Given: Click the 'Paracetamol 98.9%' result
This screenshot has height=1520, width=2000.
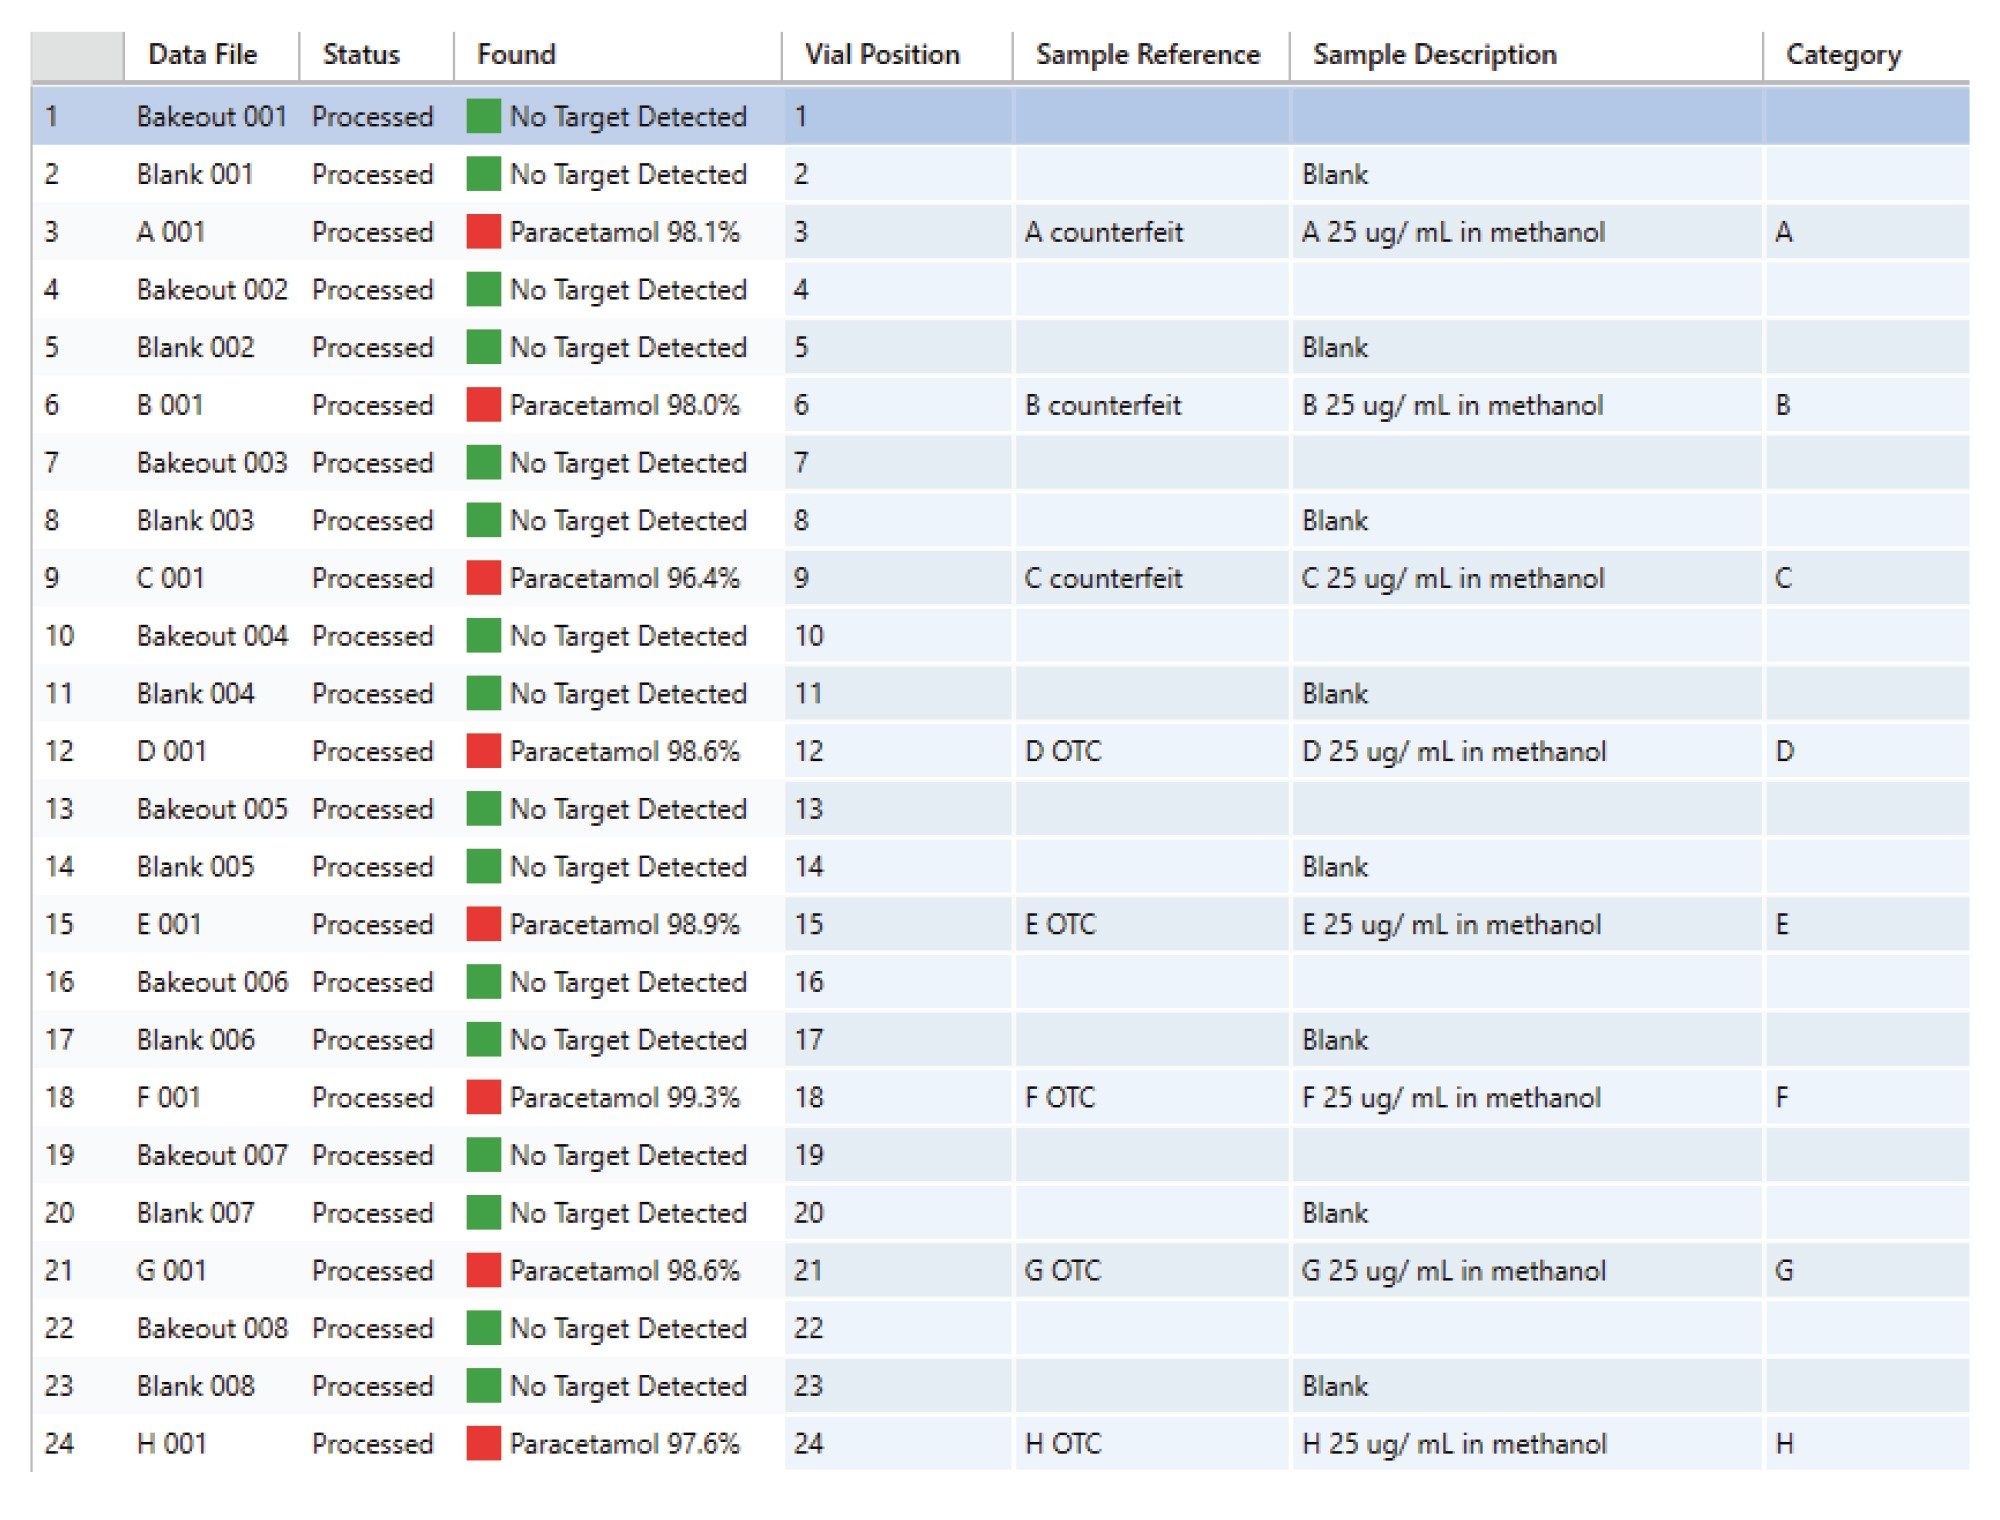Looking at the screenshot, I should pyautogui.click(x=625, y=924).
